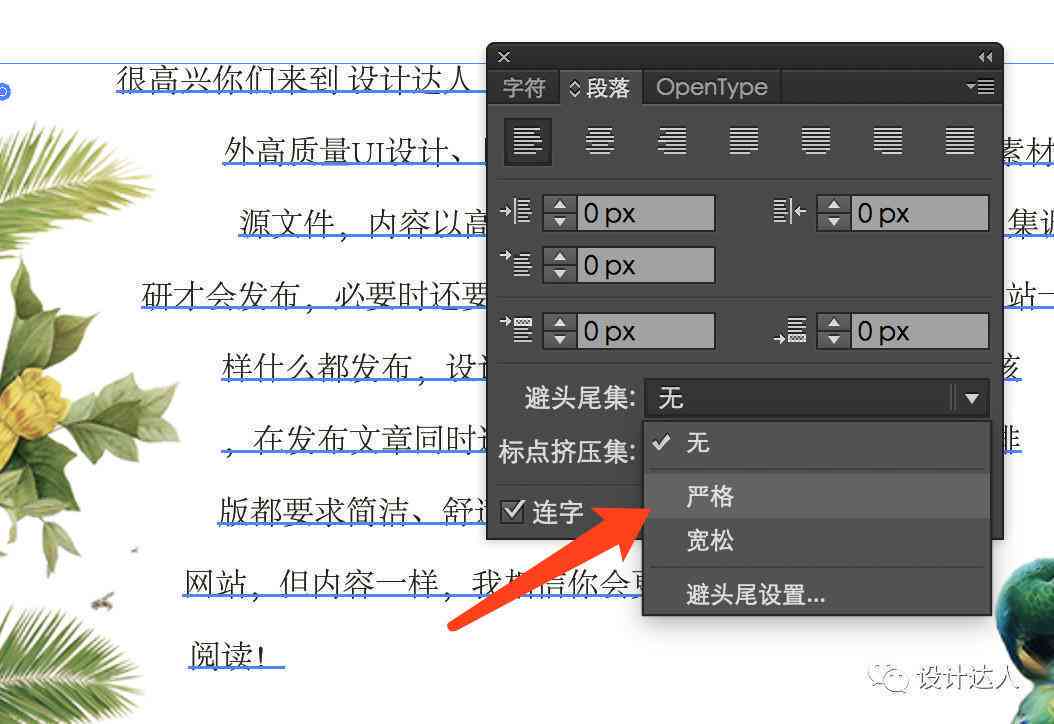Increase space before with up stepper
Screen dimensions: 1054x724
(x=560, y=323)
